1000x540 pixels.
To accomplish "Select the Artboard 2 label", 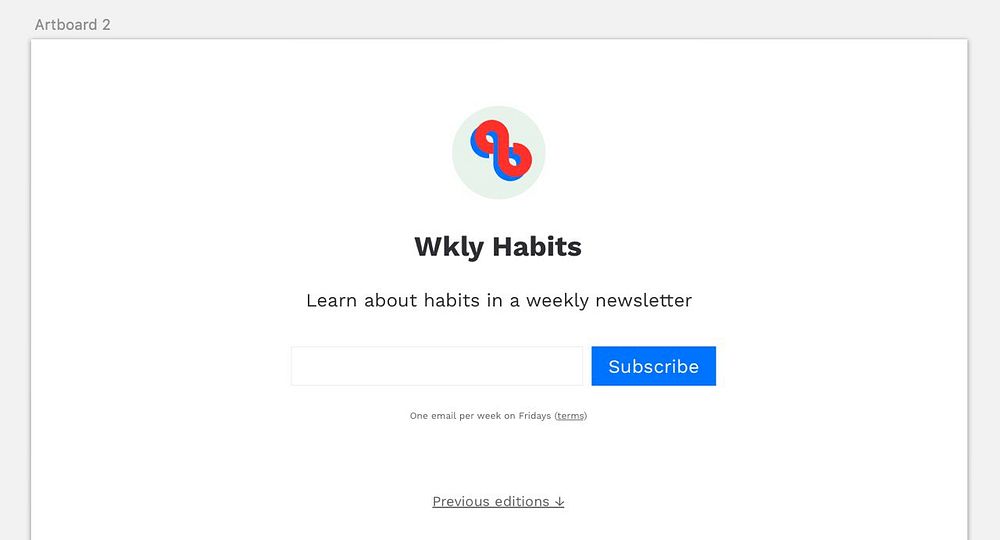I will (73, 25).
